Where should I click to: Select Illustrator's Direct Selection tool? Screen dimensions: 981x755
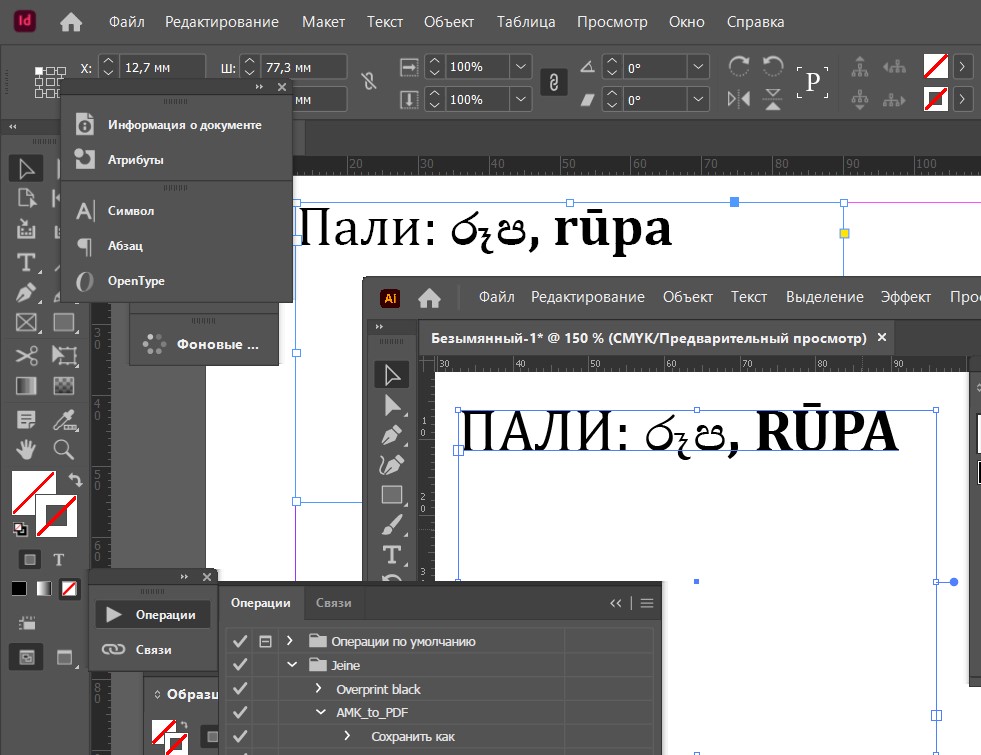[391, 405]
